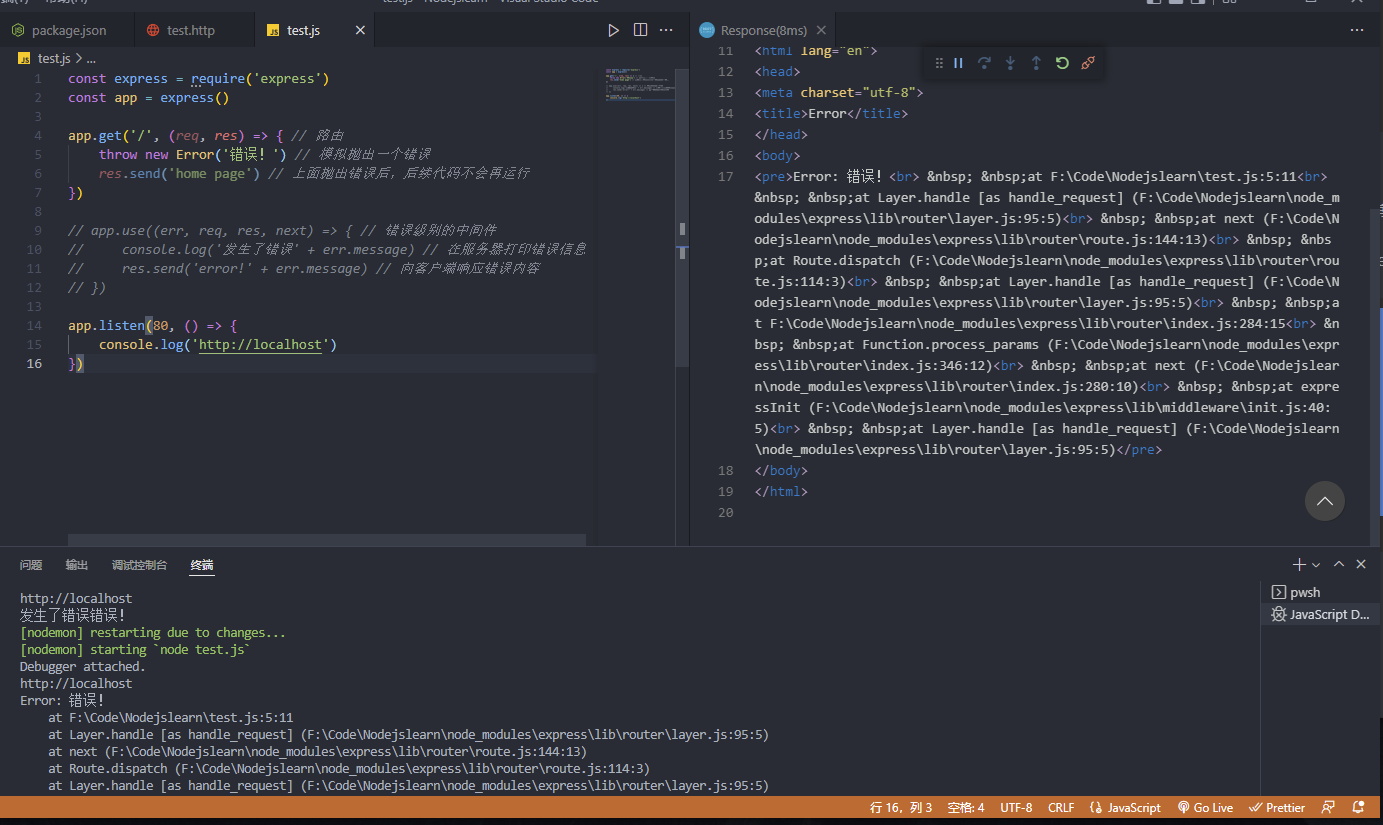Switch to the test.http tab
Image resolution: width=1383 pixels, height=825 pixels.
click(x=195, y=31)
